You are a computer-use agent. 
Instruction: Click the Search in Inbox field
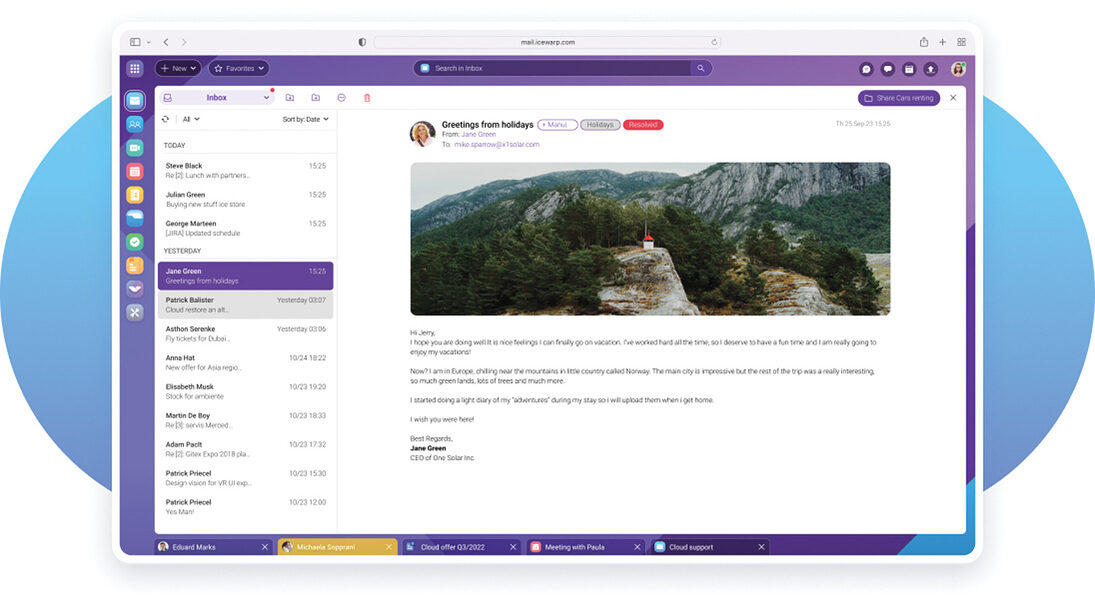552,68
